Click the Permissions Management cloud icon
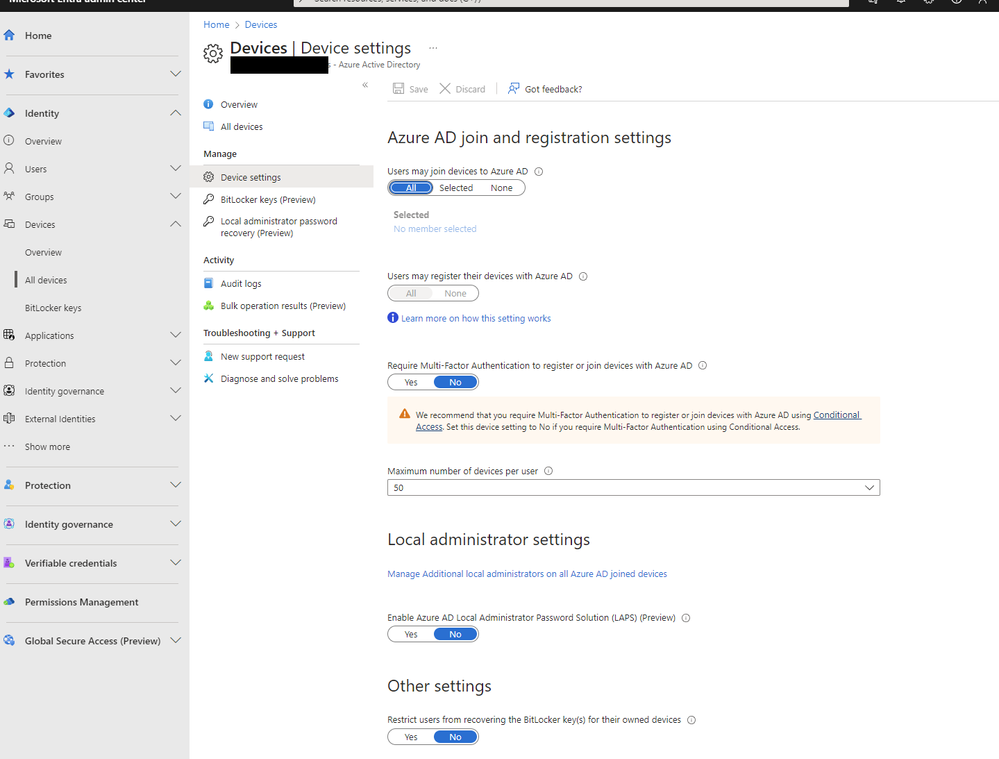999x759 pixels. [x=9, y=602]
